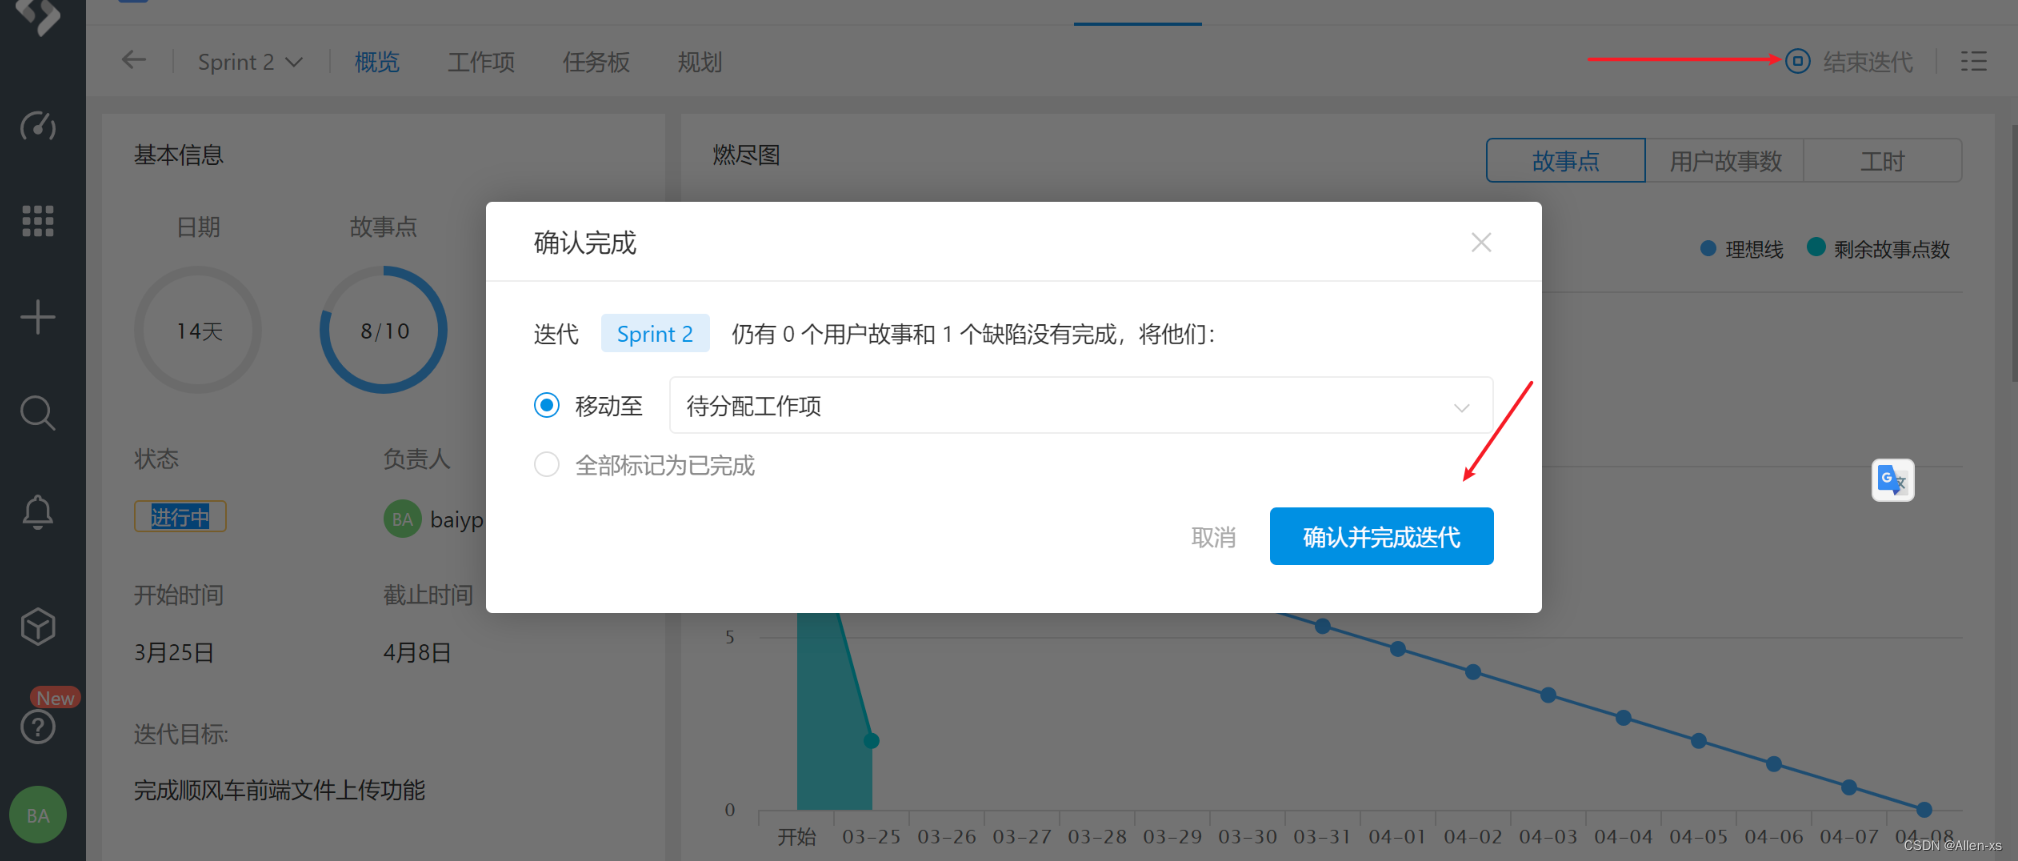Click the Google Translate floating icon
Image resolution: width=2018 pixels, height=861 pixels.
tap(1892, 480)
